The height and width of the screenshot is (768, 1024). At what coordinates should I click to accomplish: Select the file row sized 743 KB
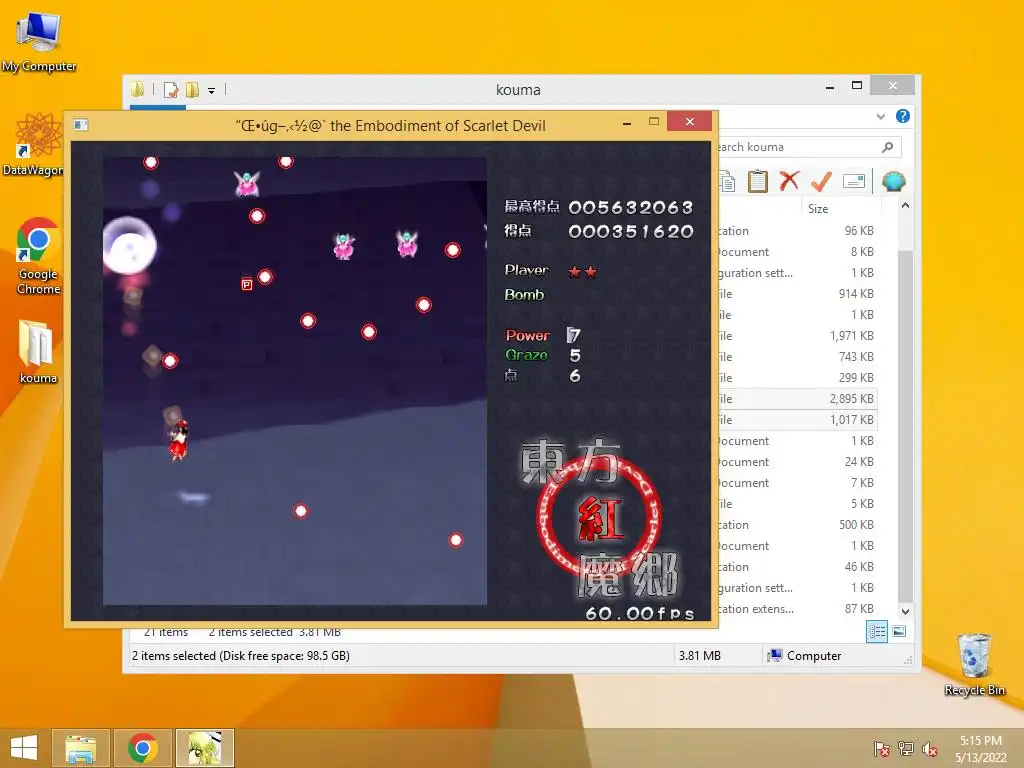pyautogui.click(x=797, y=357)
